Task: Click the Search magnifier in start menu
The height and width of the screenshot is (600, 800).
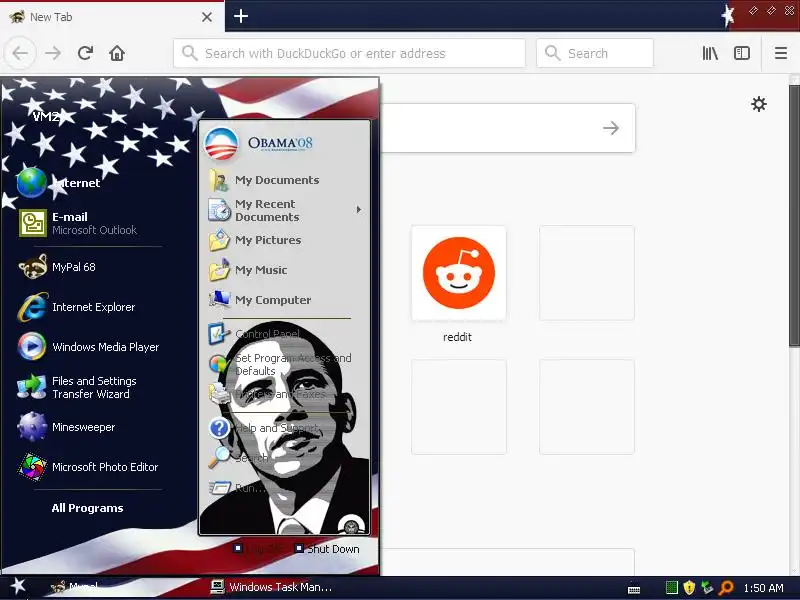Action: (219, 458)
